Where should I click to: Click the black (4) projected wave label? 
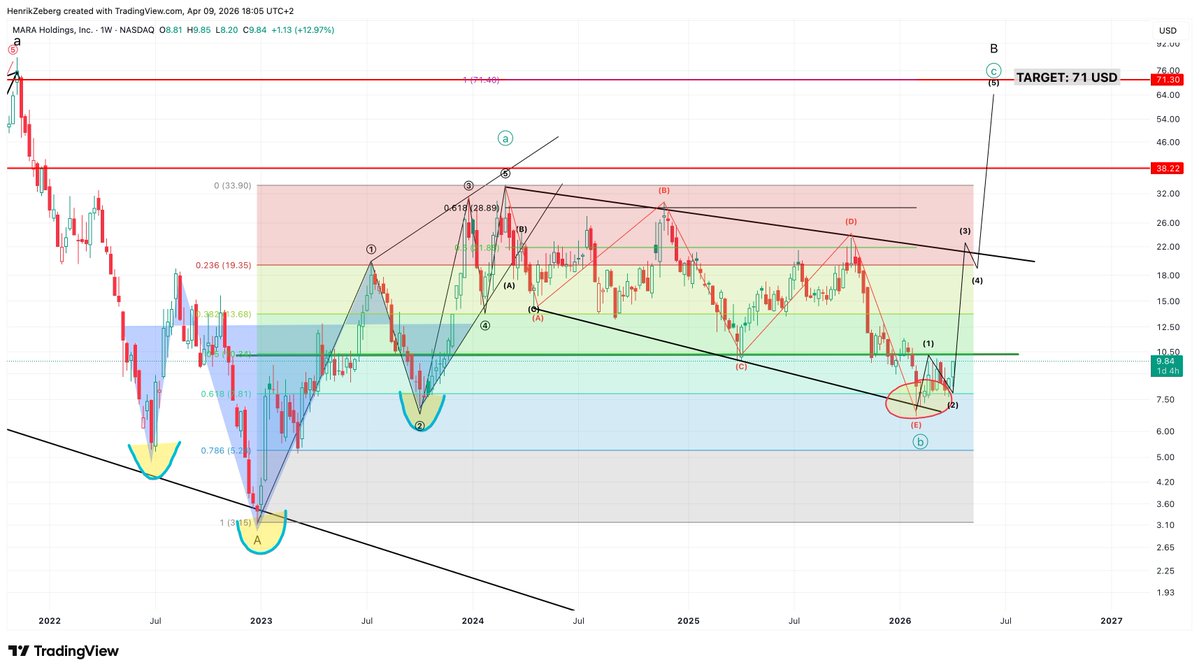pyautogui.click(x=977, y=281)
